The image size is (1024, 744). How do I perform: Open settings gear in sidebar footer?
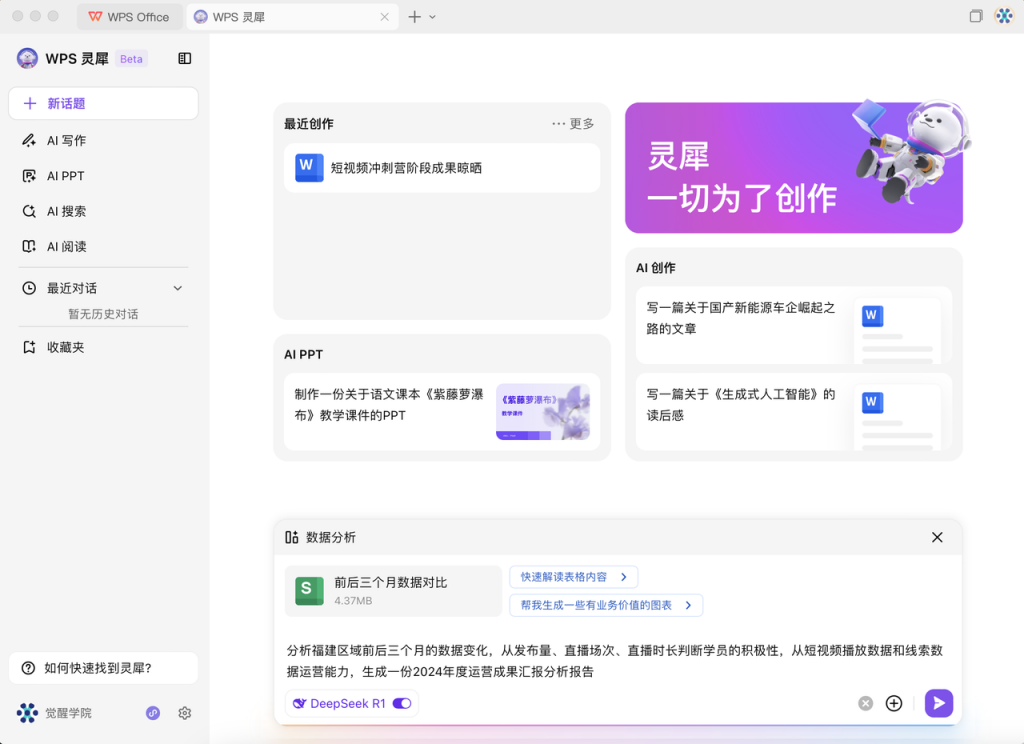click(x=185, y=713)
